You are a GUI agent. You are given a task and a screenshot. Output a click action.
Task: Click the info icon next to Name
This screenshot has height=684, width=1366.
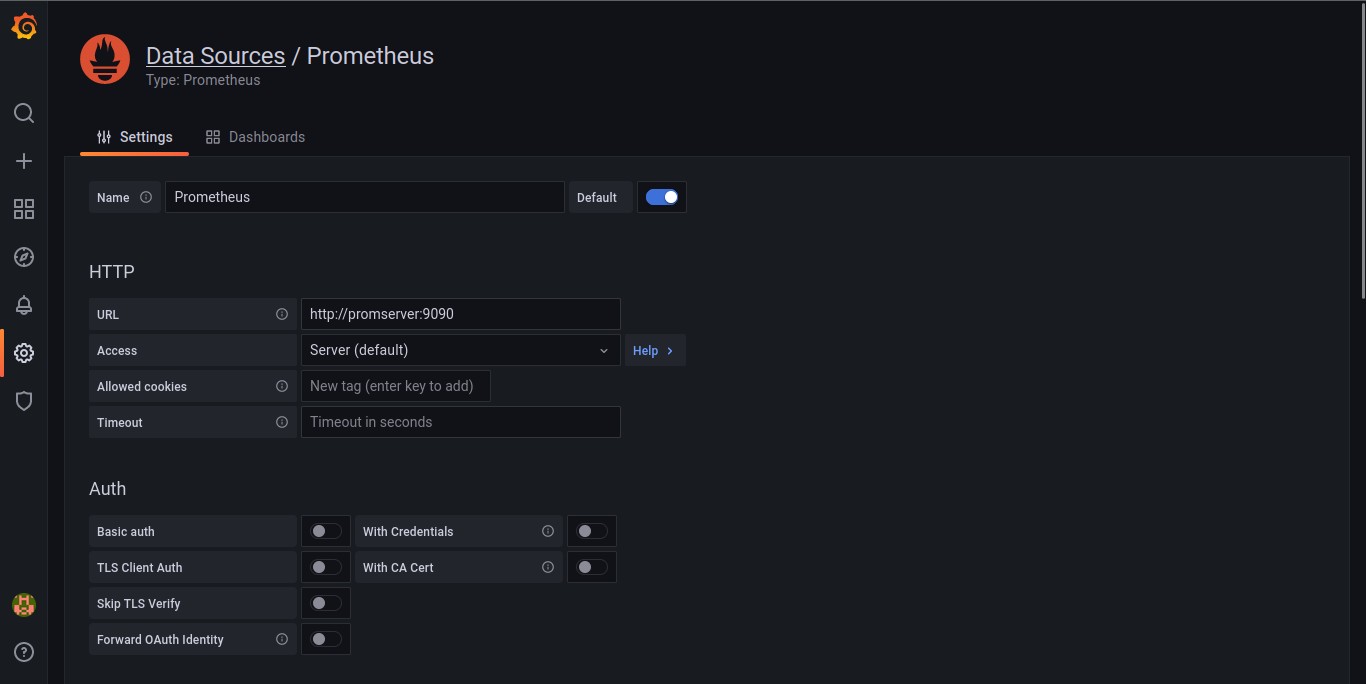click(146, 197)
